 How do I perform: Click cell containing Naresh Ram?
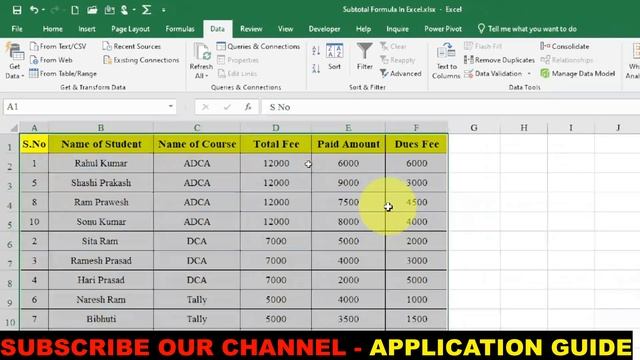click(101, 299)
